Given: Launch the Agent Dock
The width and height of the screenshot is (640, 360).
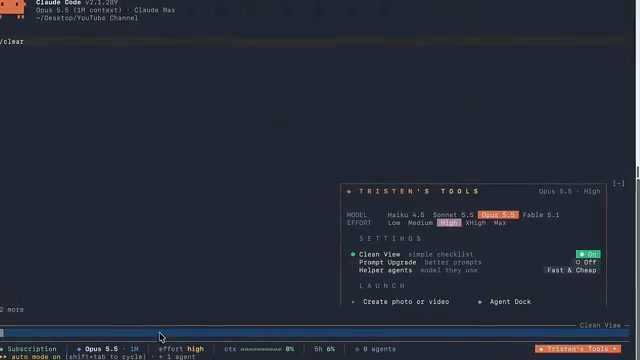Looking at the screenshot, I should [510, 302].
